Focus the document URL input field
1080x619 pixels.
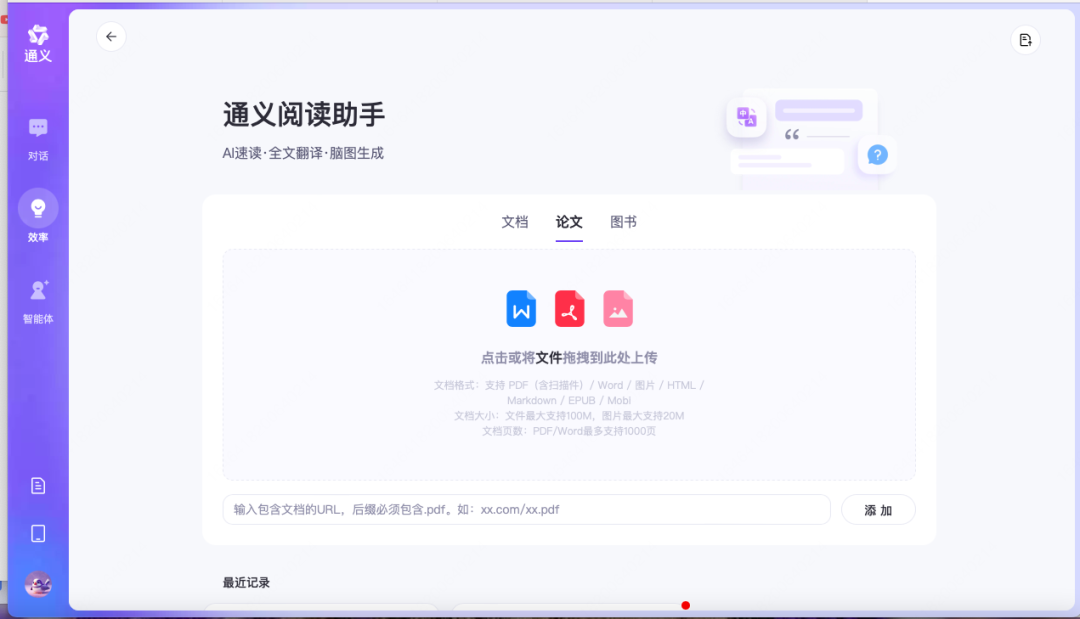coord(526,510)
